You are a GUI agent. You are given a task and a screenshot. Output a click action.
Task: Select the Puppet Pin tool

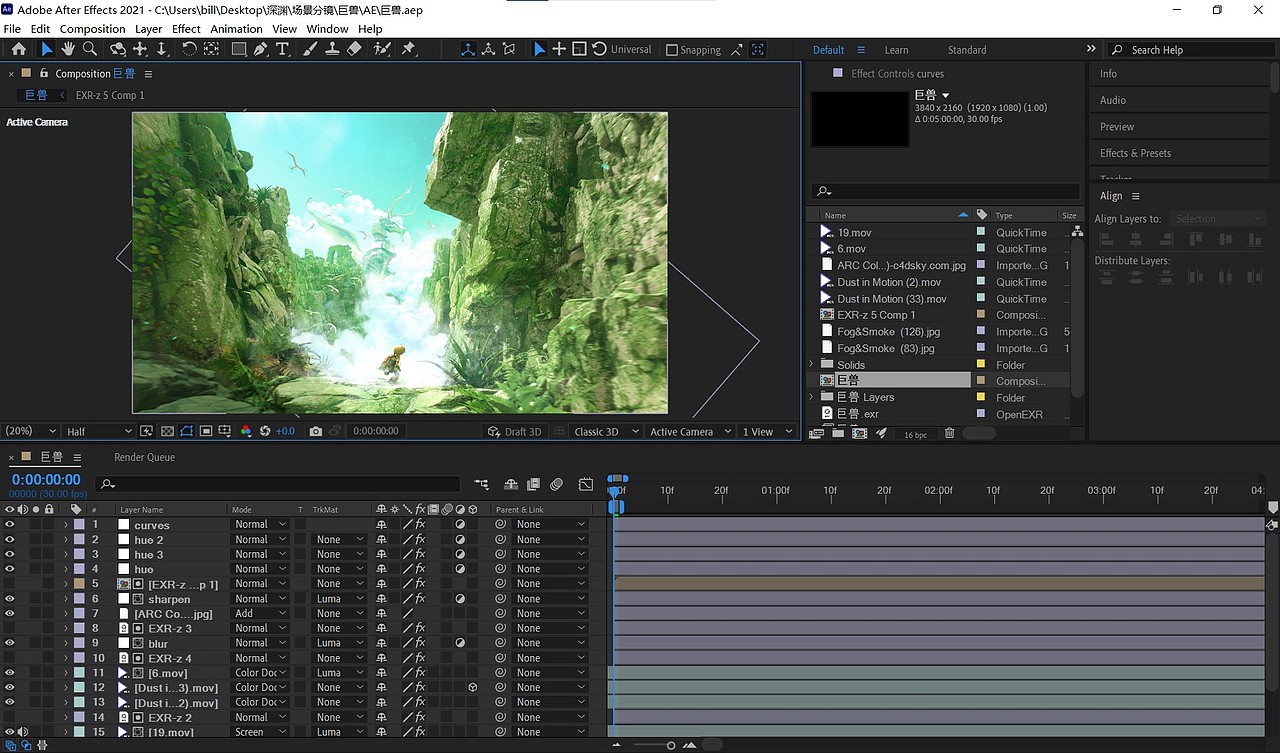coord(408,49)
